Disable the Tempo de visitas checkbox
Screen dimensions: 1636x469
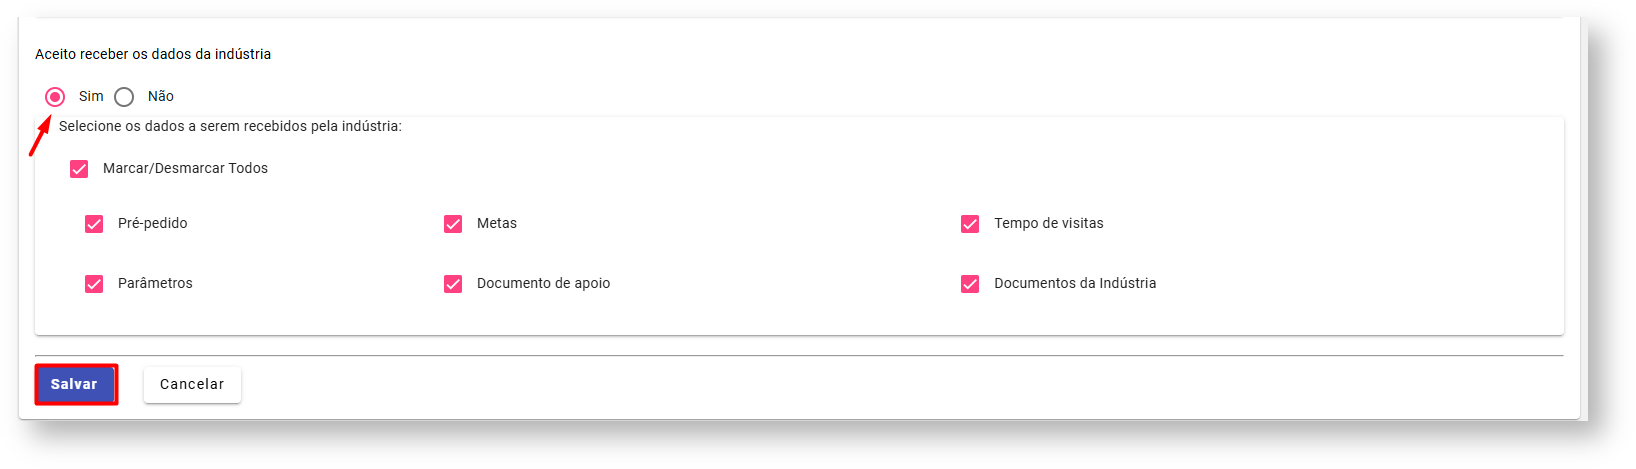[x=970, y=224]
